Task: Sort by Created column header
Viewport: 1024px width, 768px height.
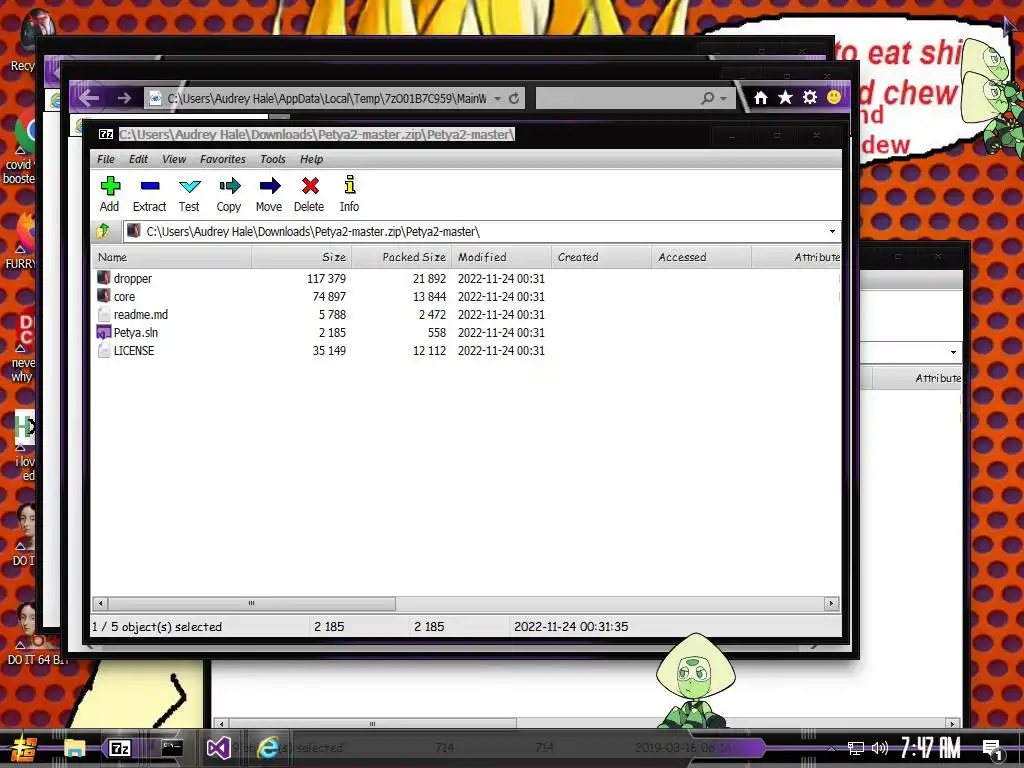Action: click(601, 257)
